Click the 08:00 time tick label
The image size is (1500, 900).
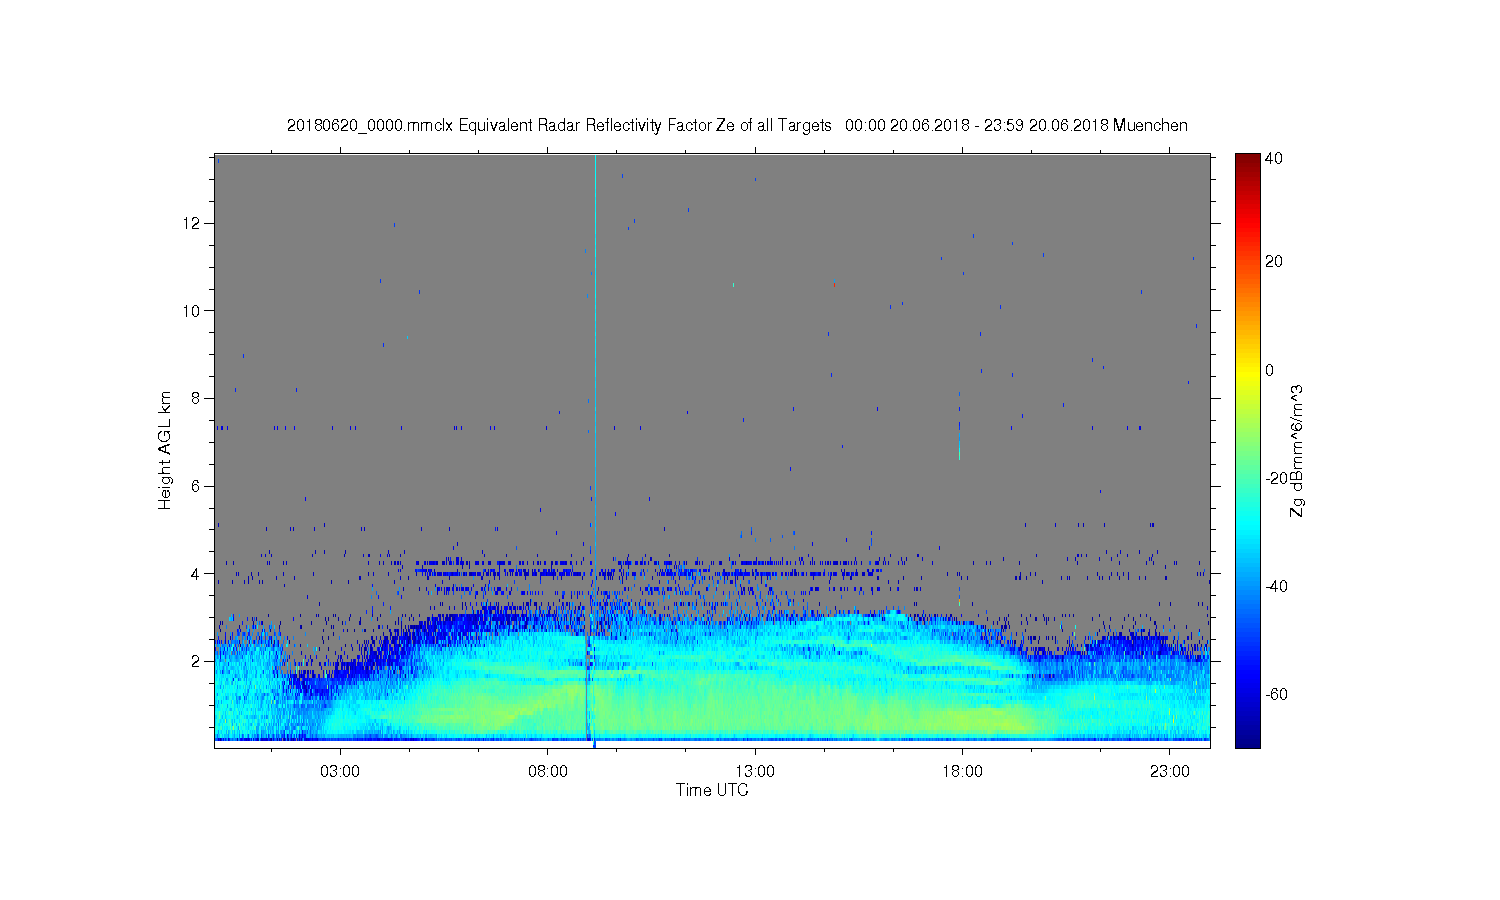[x=548, y=771]
